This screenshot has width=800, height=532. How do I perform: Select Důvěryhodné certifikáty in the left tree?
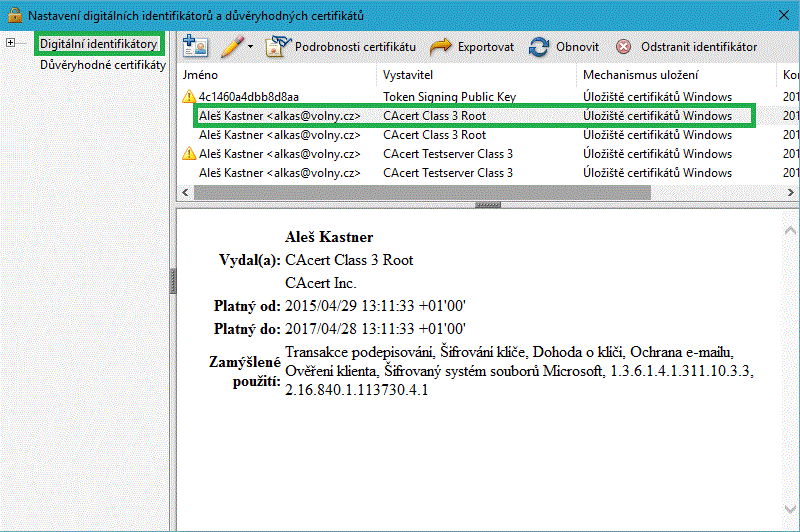[102, 64]
